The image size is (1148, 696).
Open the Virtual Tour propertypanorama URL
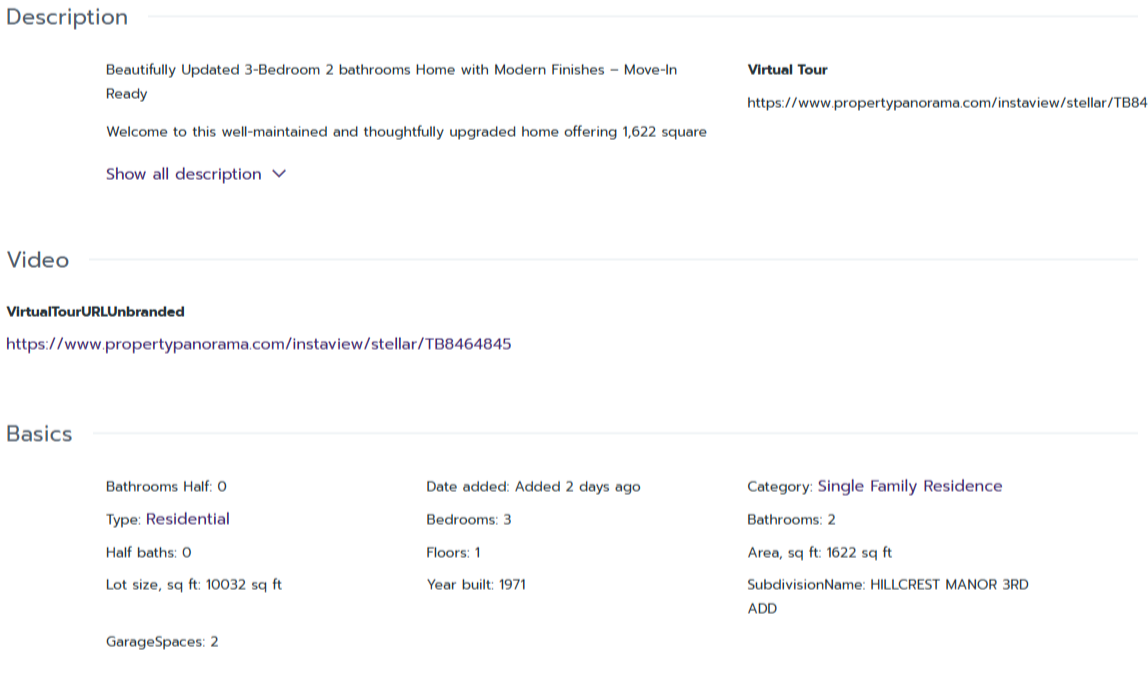[x=946, y=103]
